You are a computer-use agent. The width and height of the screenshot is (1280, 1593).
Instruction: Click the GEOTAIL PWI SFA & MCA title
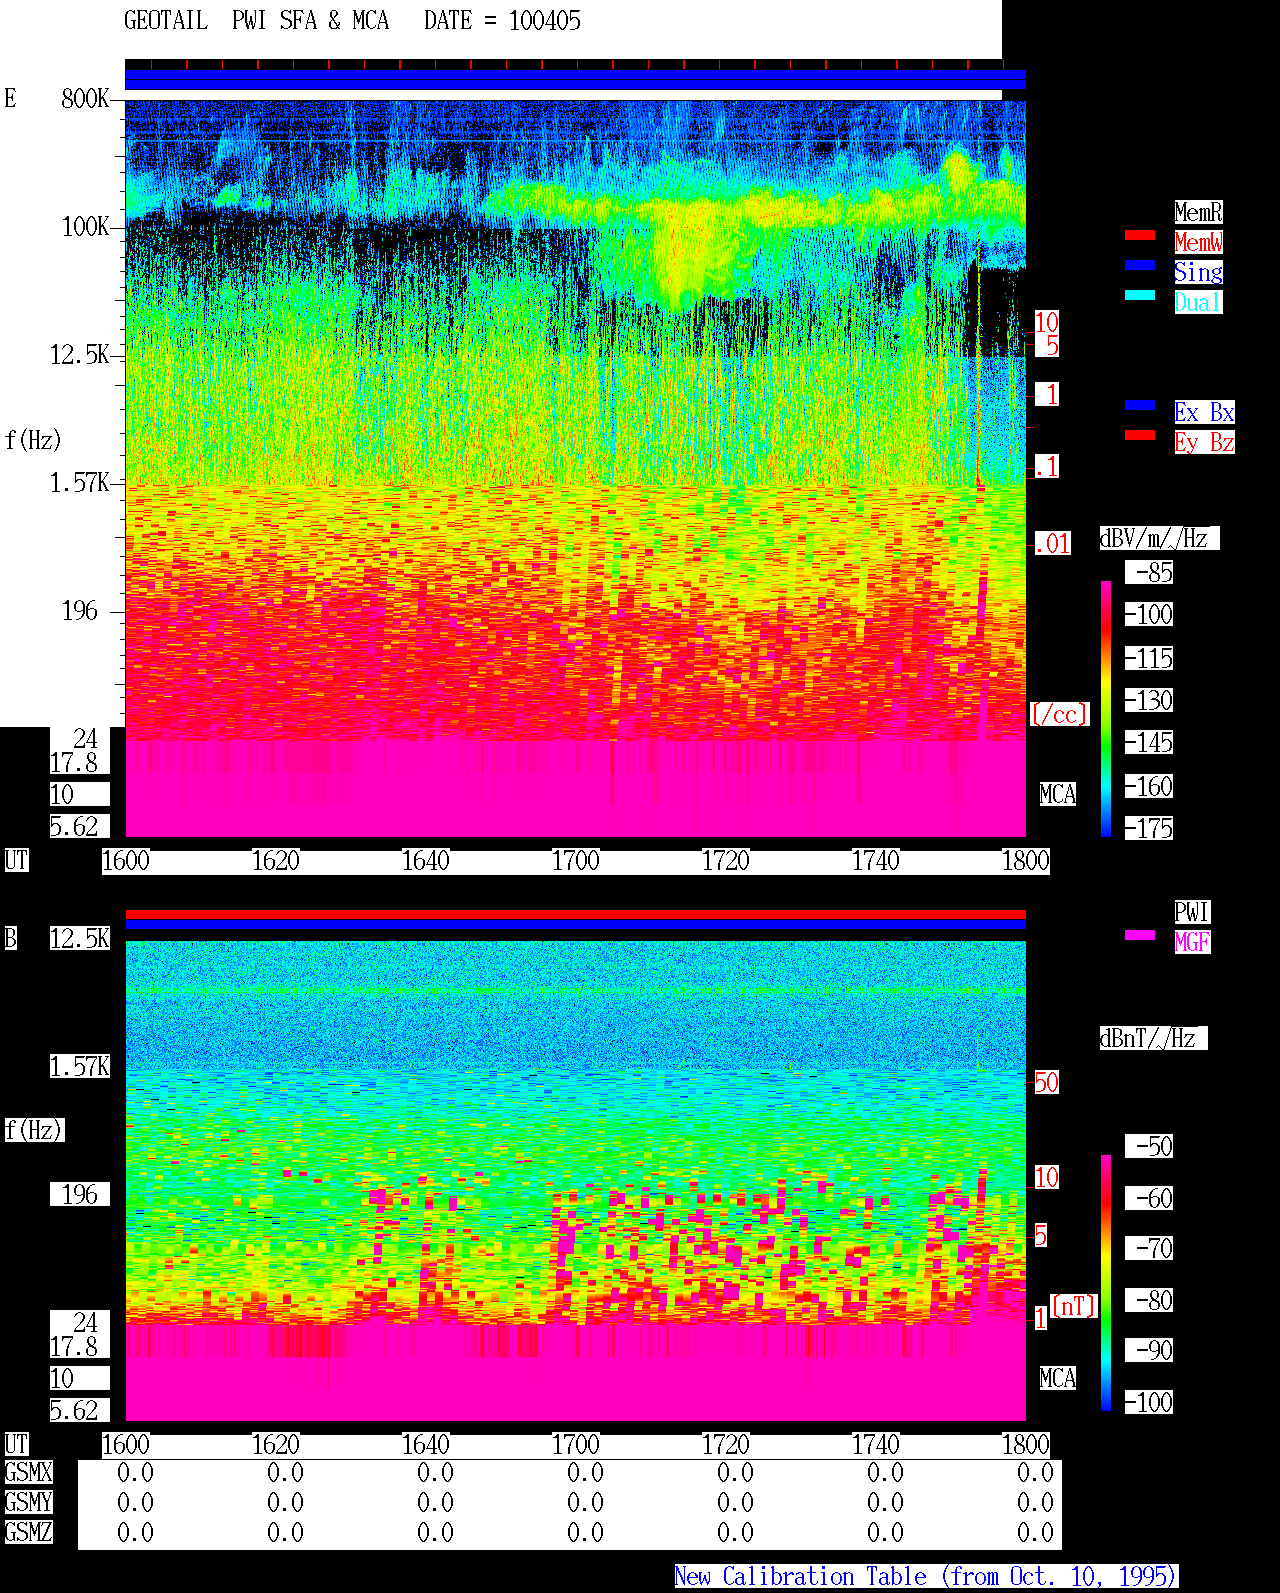(256, 21)
